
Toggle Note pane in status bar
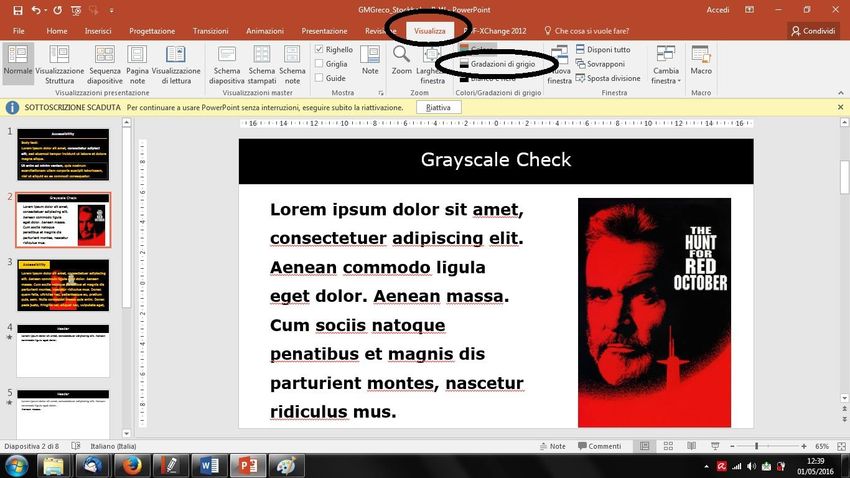[552, 446]
